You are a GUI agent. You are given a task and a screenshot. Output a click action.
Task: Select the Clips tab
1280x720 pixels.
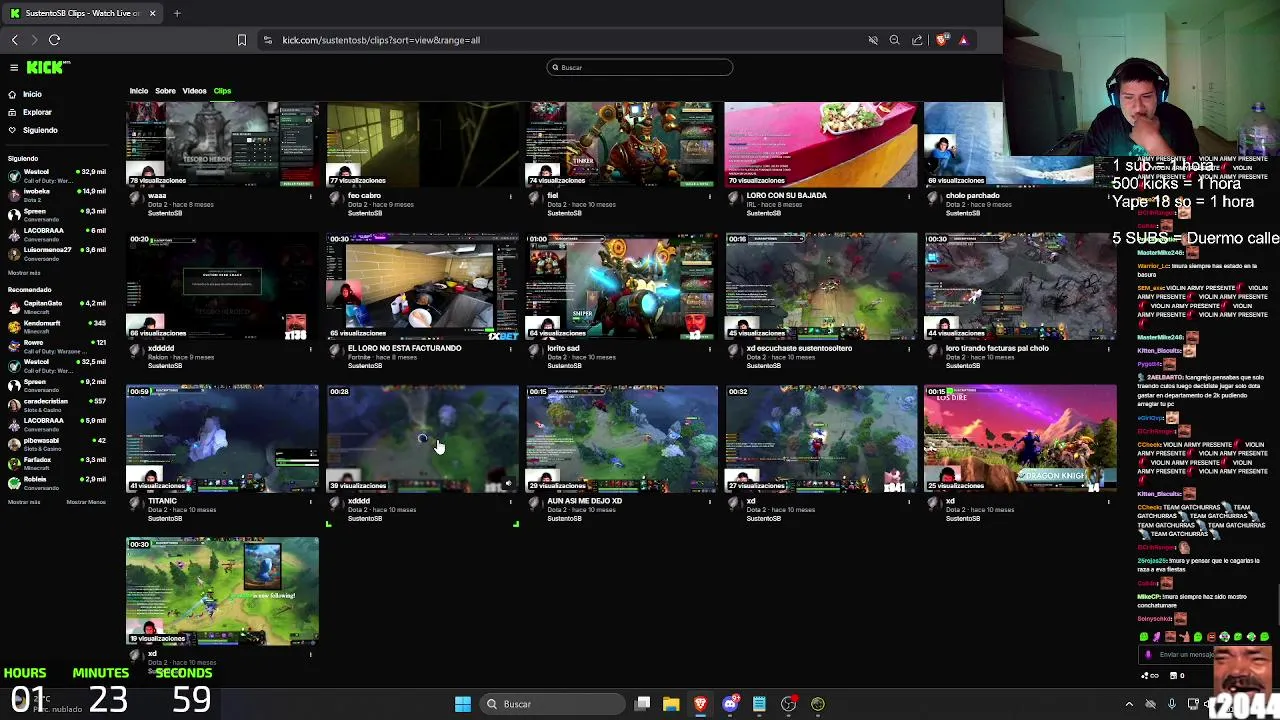click(x=222, y=91)
